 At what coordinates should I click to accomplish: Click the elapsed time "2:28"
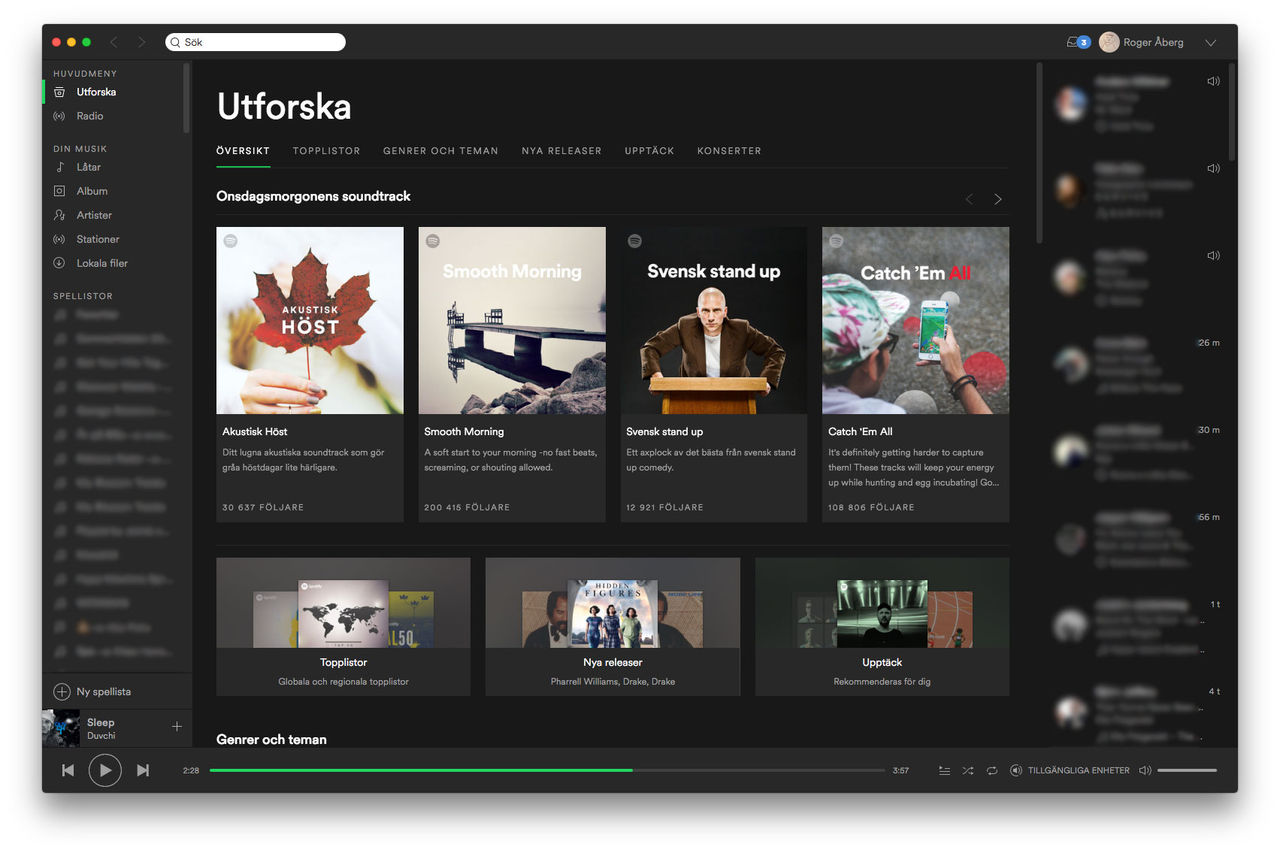tap(191, 771)
